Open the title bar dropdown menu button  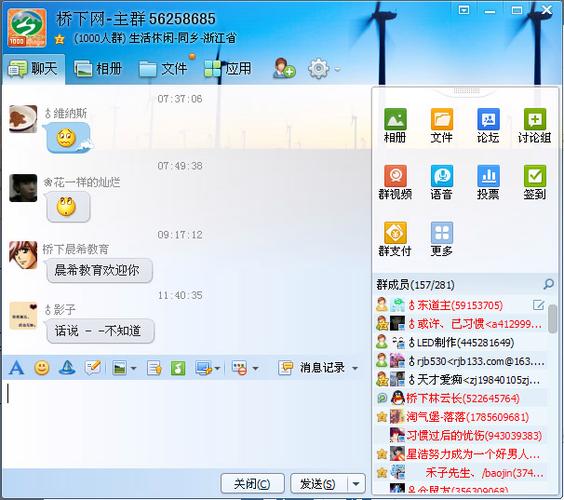tap(464, 10)
